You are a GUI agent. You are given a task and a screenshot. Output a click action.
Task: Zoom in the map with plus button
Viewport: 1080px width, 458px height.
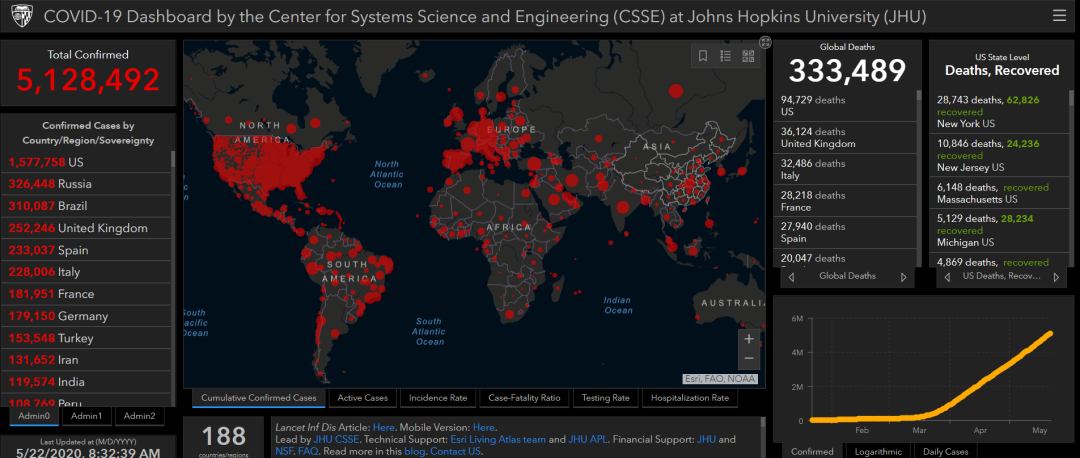[749, 339]
